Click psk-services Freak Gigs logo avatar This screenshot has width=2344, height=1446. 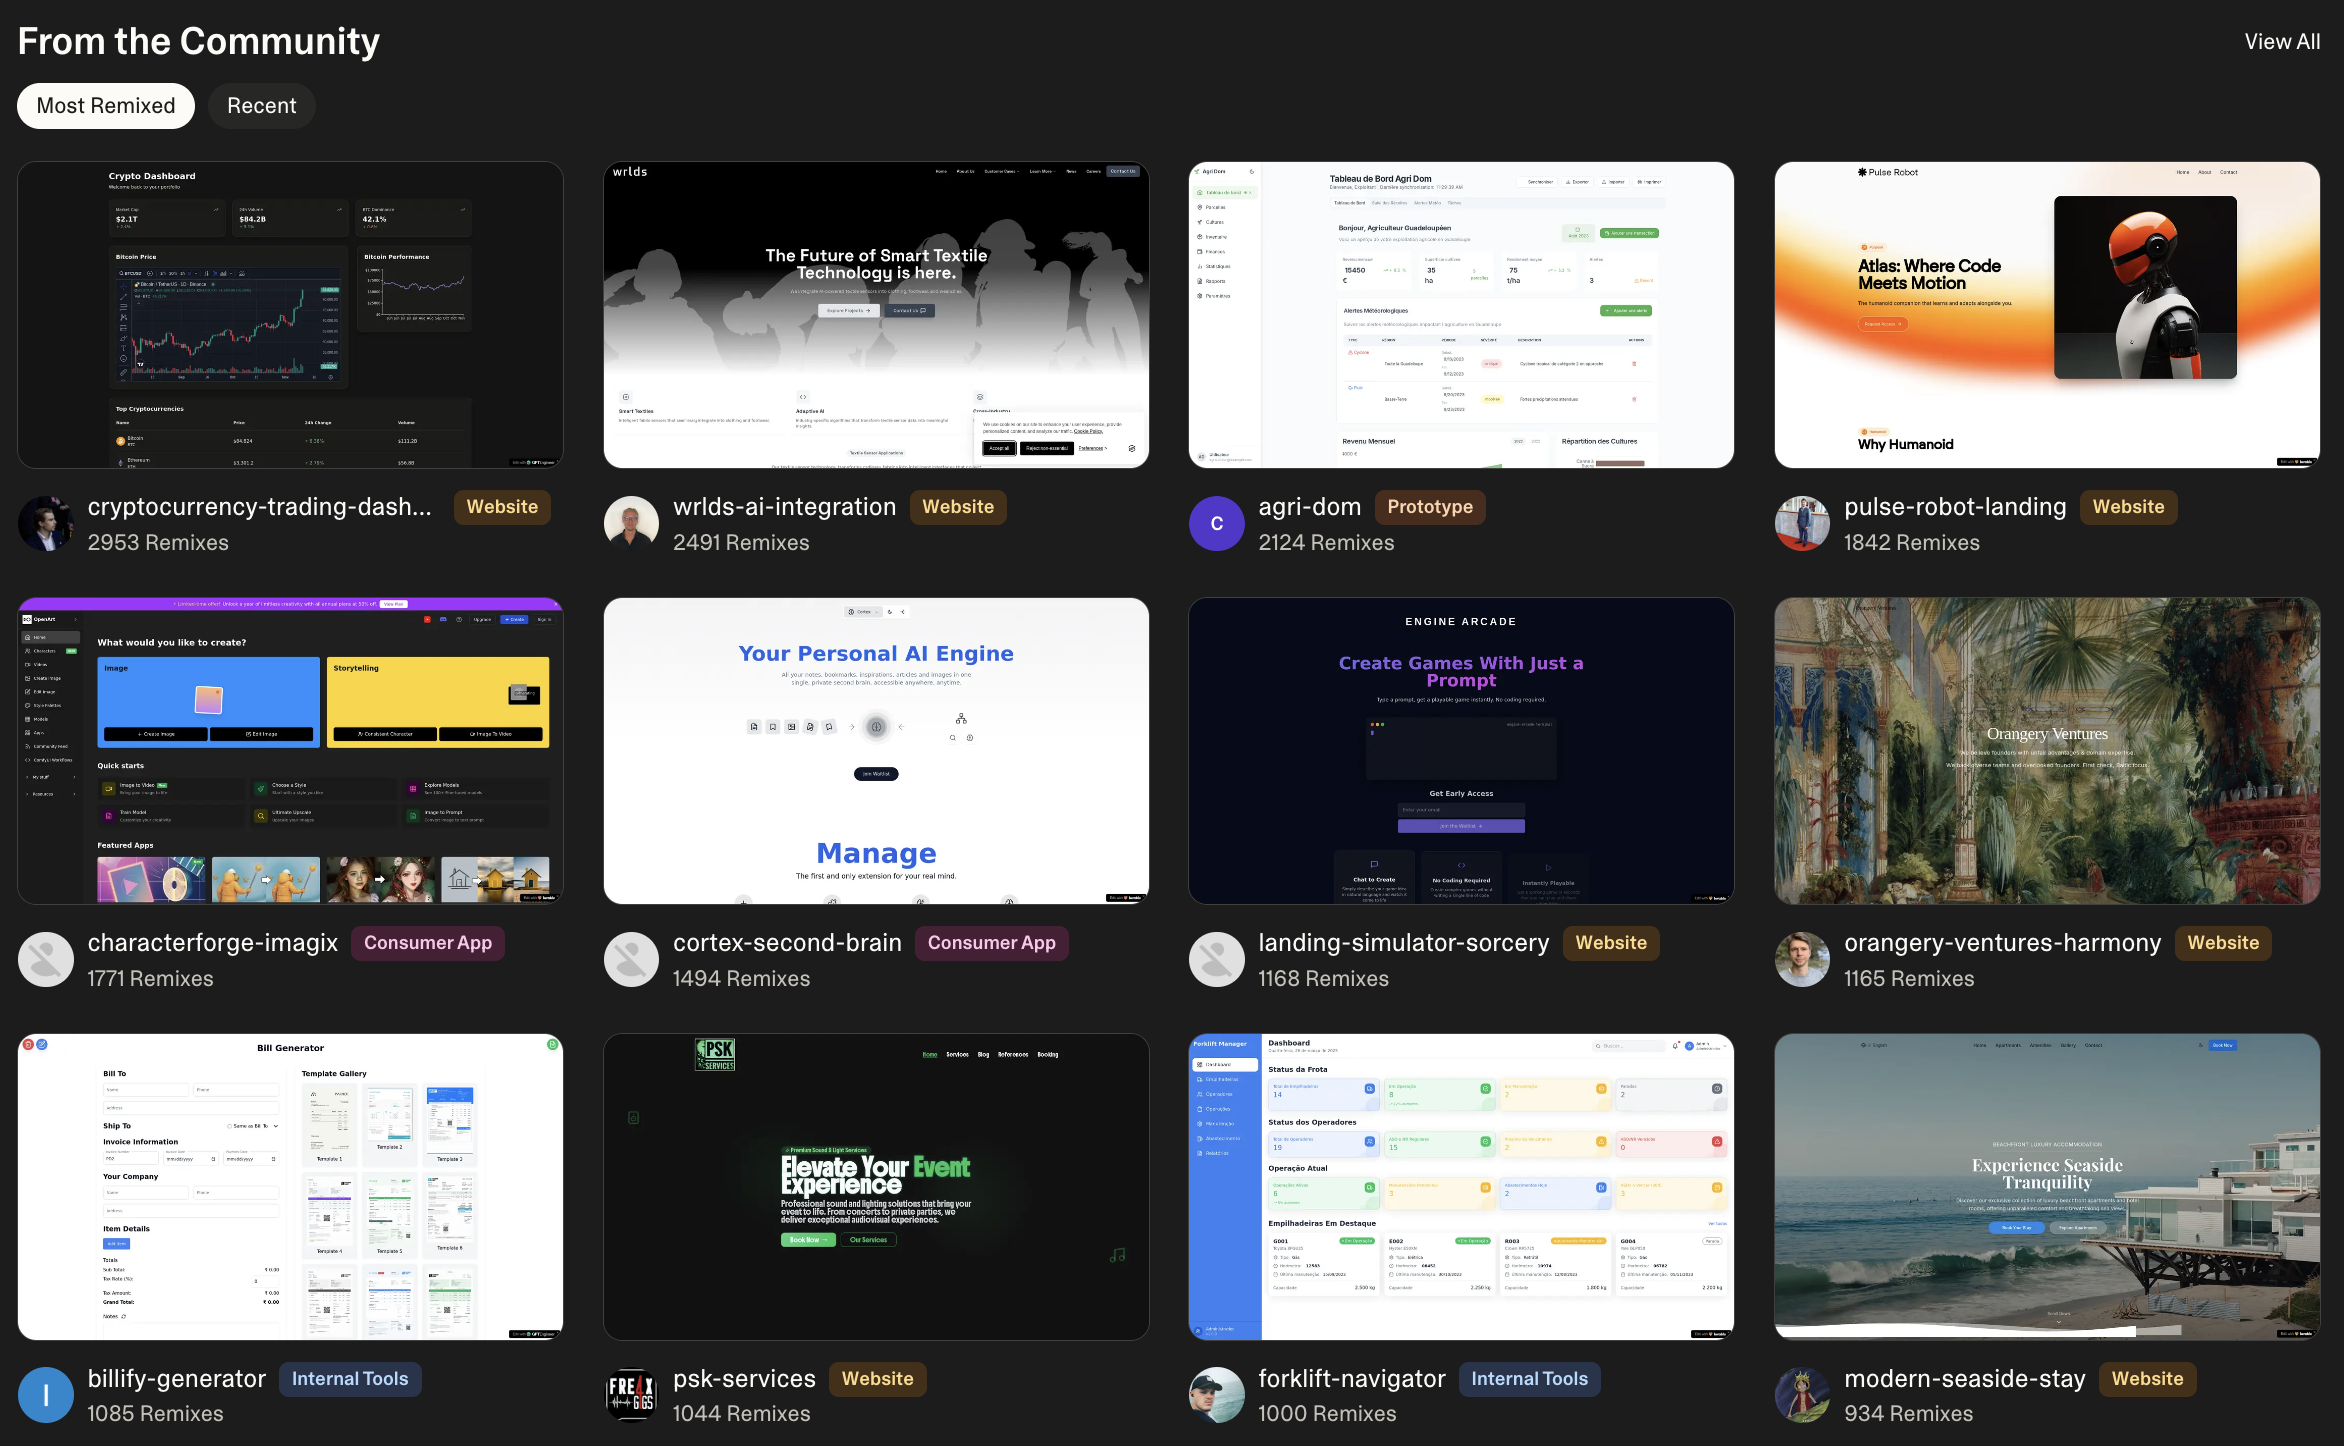tap(631, 1395)
